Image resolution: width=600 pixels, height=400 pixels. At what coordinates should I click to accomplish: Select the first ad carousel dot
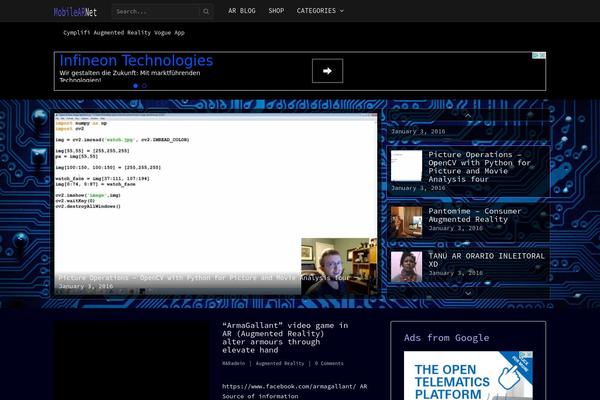(x=135, y=86)
